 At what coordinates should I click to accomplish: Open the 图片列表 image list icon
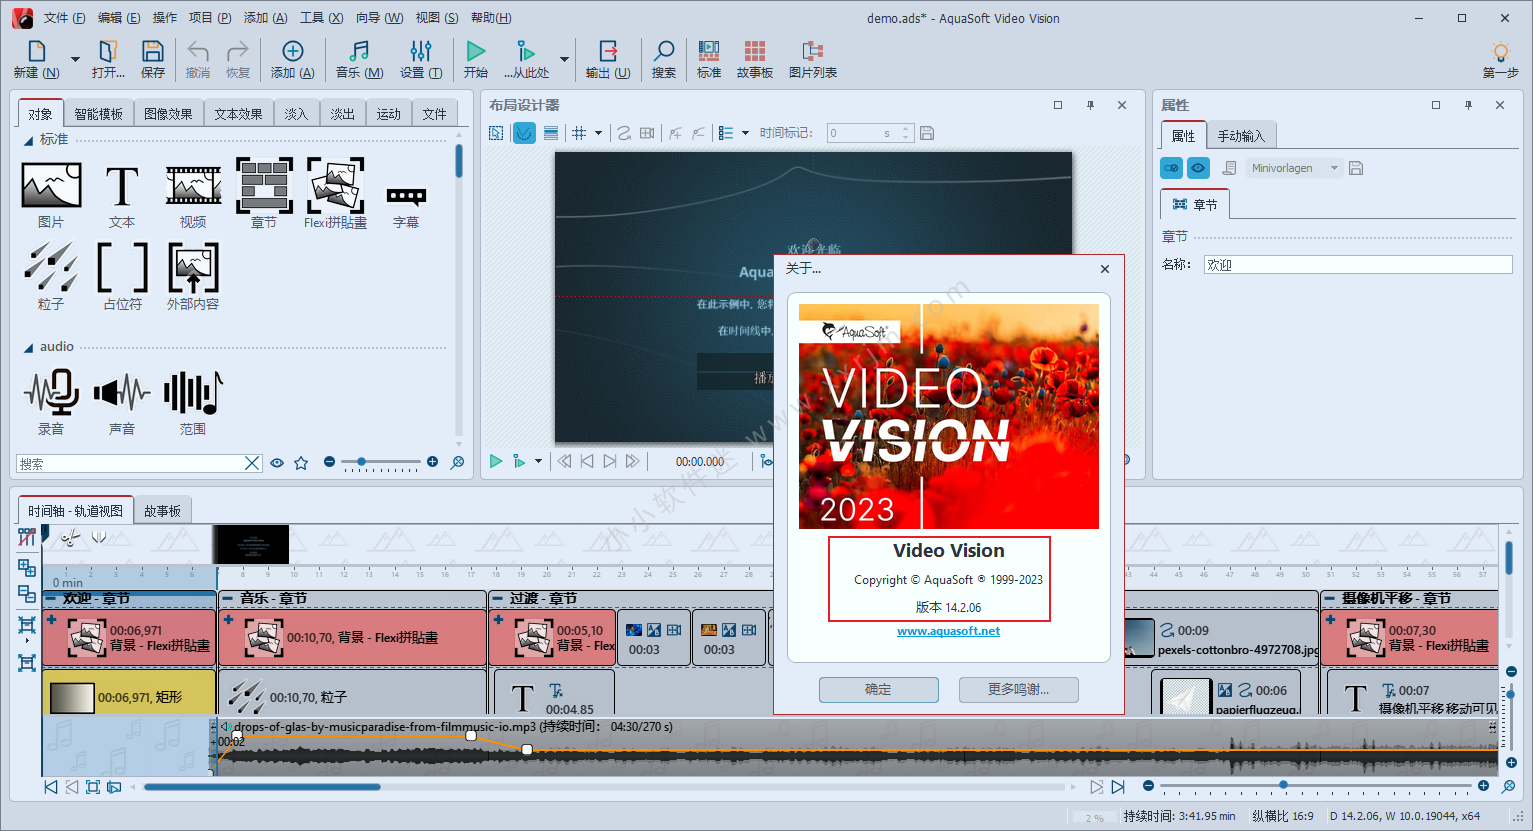coord(812,59)
